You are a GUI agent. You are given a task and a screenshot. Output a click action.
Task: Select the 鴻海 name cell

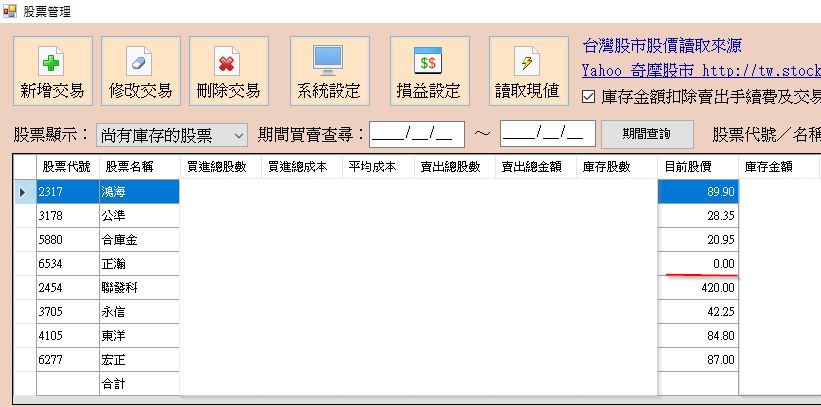[139, 192]
